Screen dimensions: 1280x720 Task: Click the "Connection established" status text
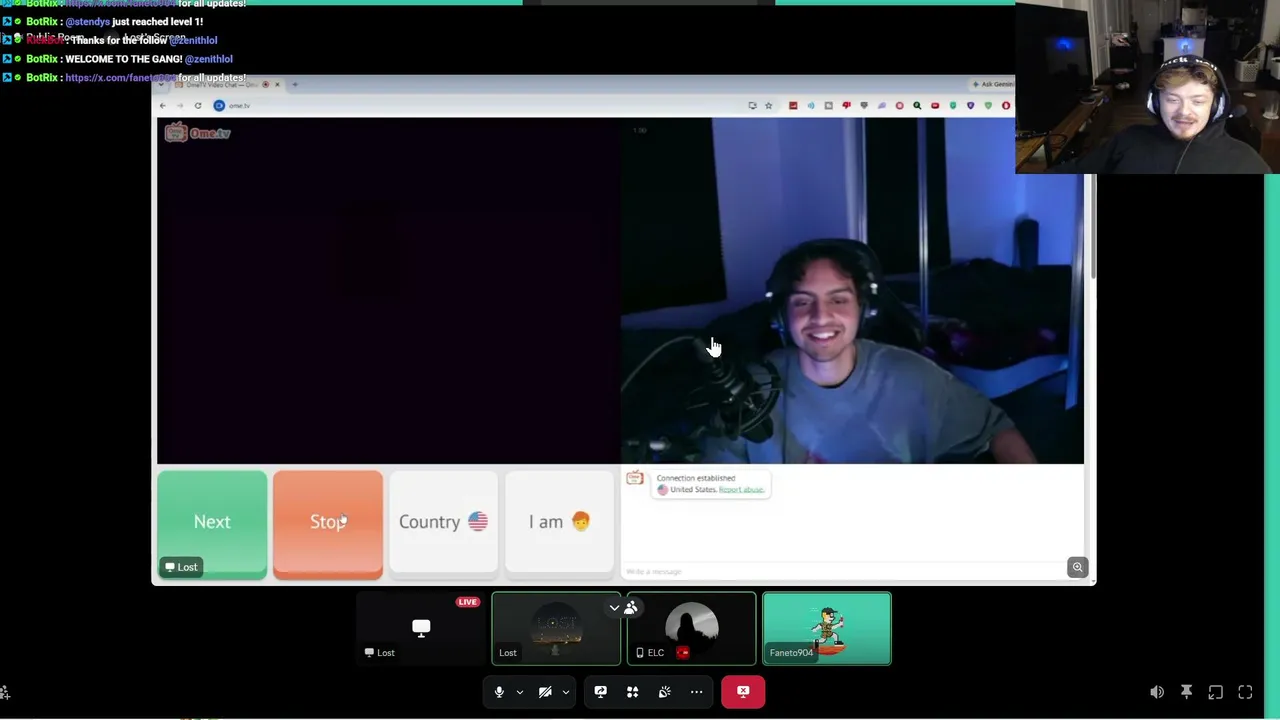pos(695,478)
